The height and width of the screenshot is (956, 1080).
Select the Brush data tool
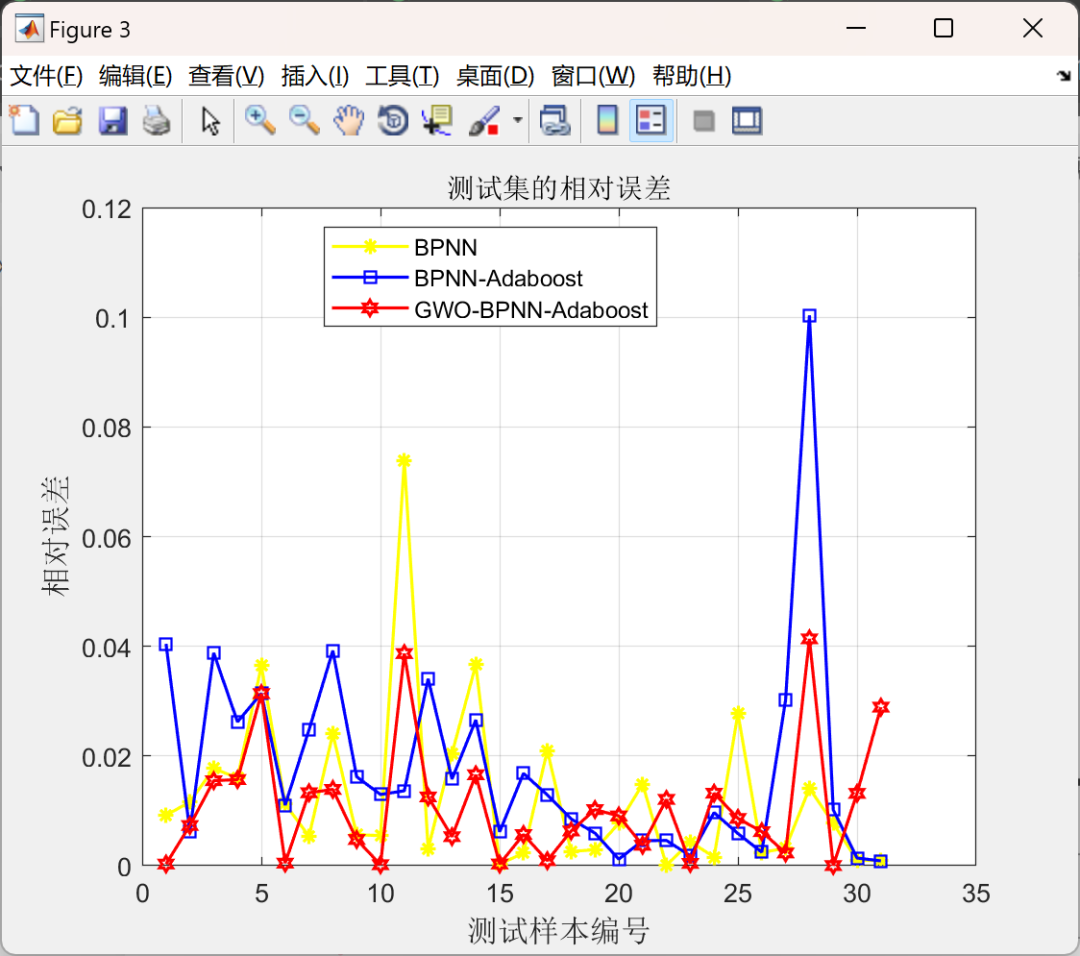tap(484, 121)
